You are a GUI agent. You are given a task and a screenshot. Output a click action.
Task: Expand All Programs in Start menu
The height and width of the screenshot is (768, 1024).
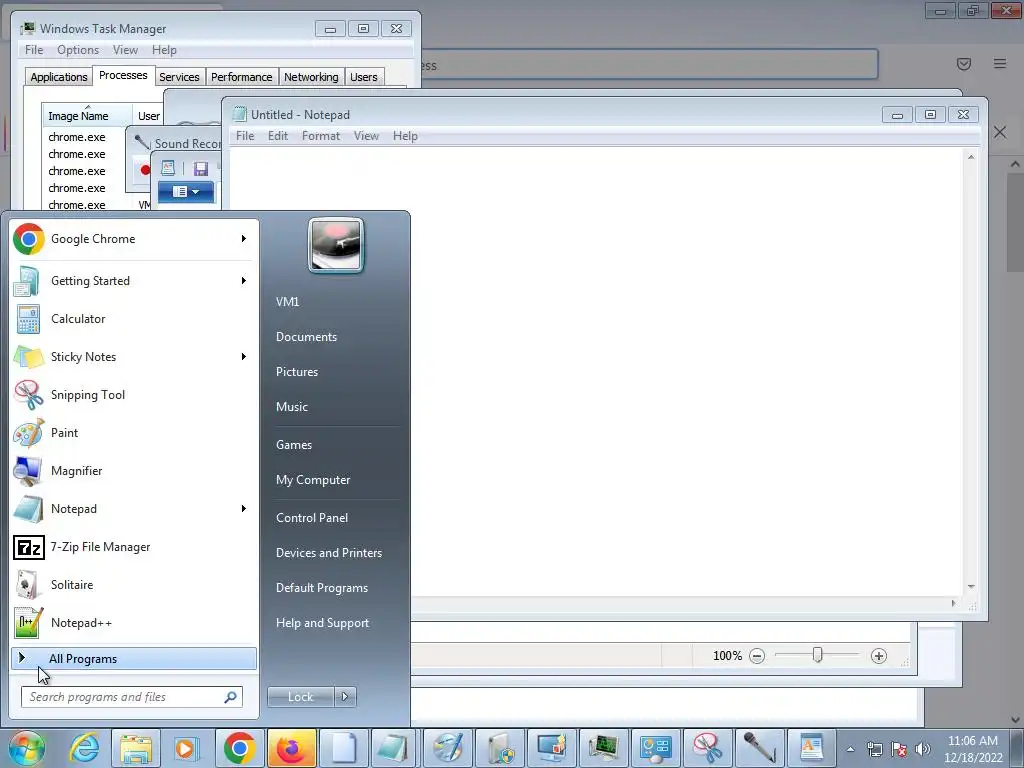tap(134, 658)
